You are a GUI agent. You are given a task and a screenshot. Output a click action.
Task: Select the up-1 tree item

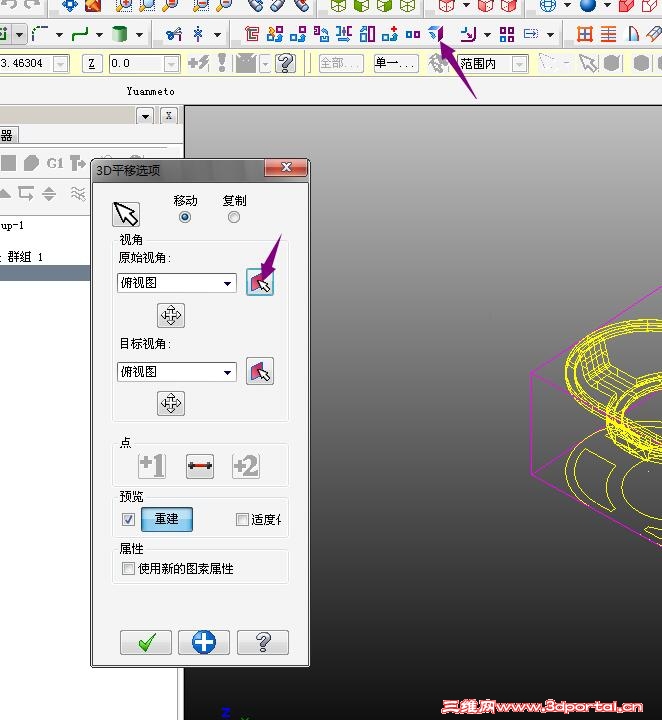[12, 225]
